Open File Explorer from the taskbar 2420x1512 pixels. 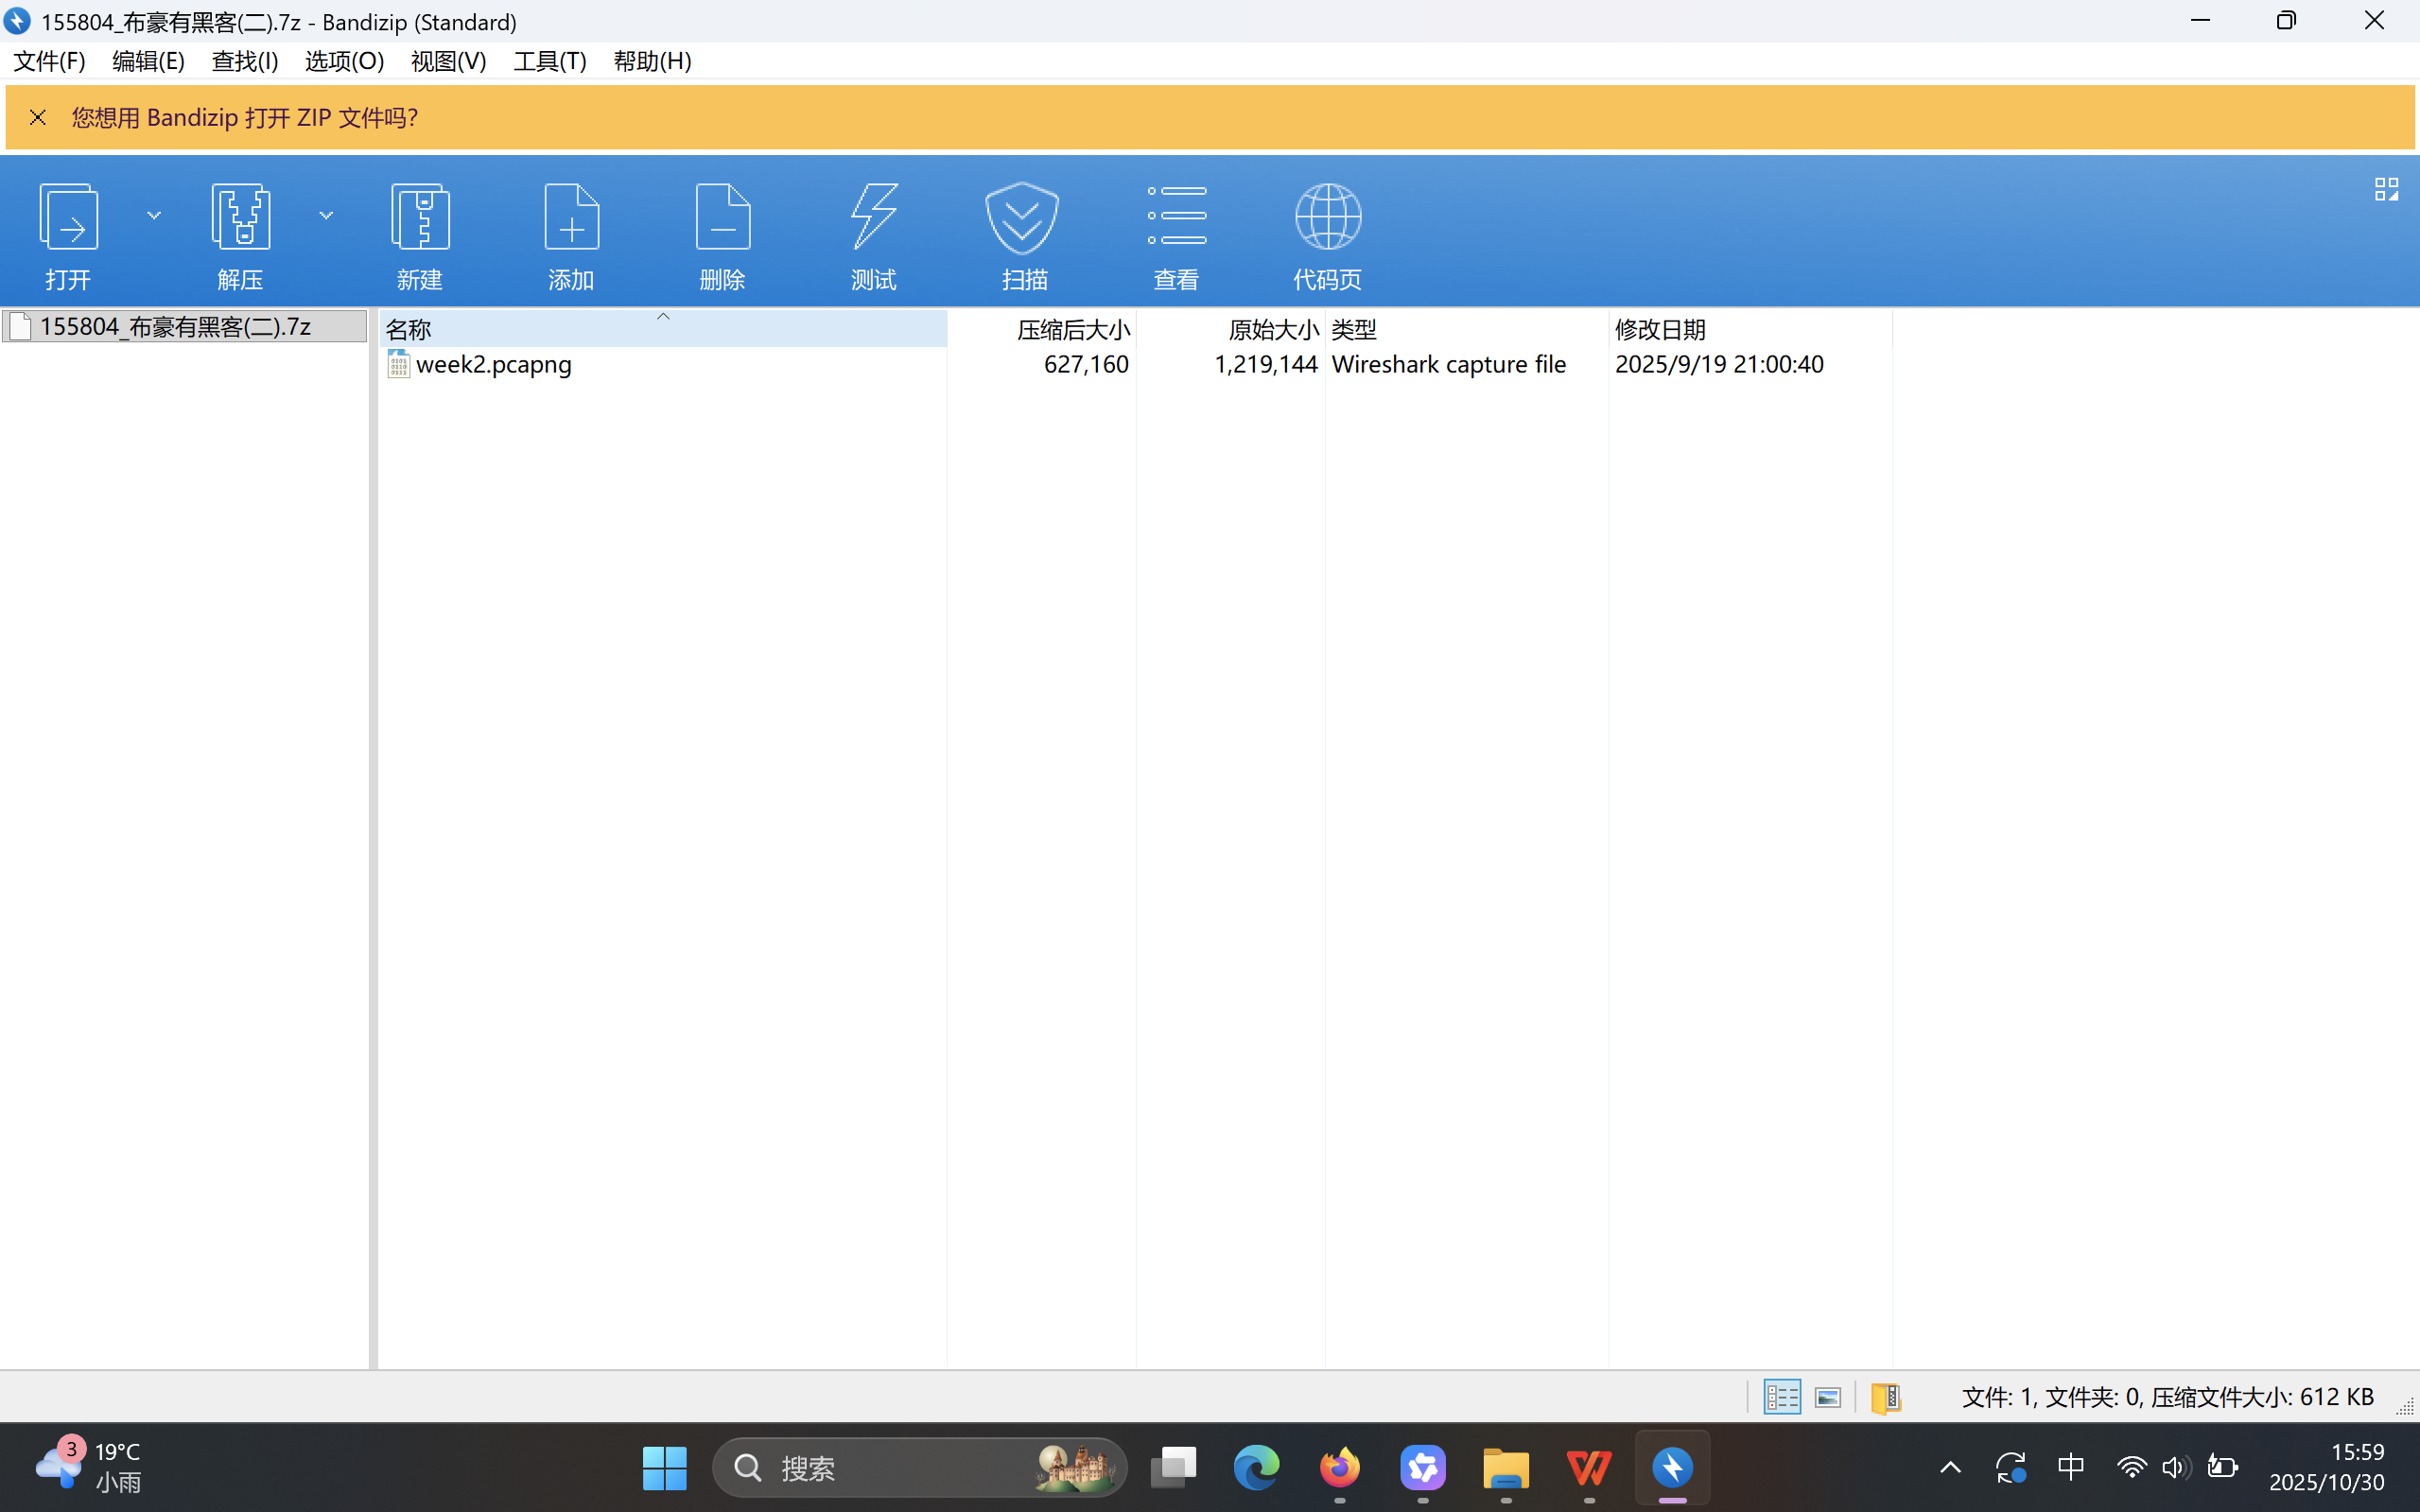click(x=1506, y=1468)
